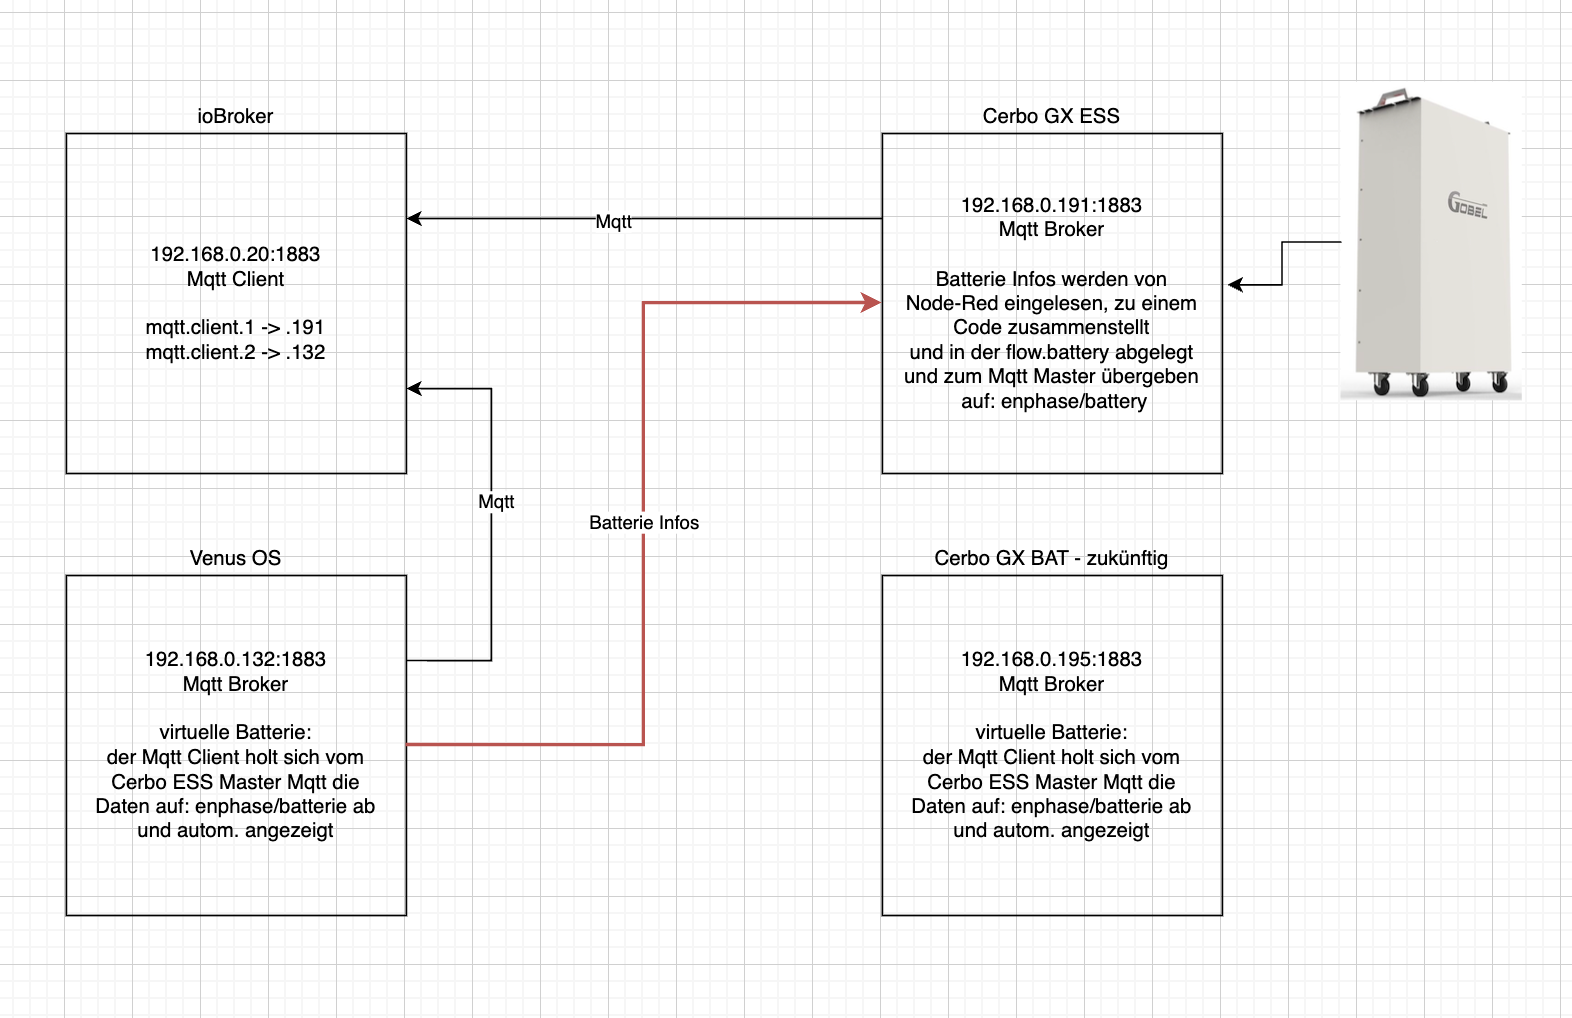Click 'und in der flow.battery abgelegt' line
Image resolution: width=1572 pixels, height=1018 pixels.
pyautogui.click(x=1051, y=352)
